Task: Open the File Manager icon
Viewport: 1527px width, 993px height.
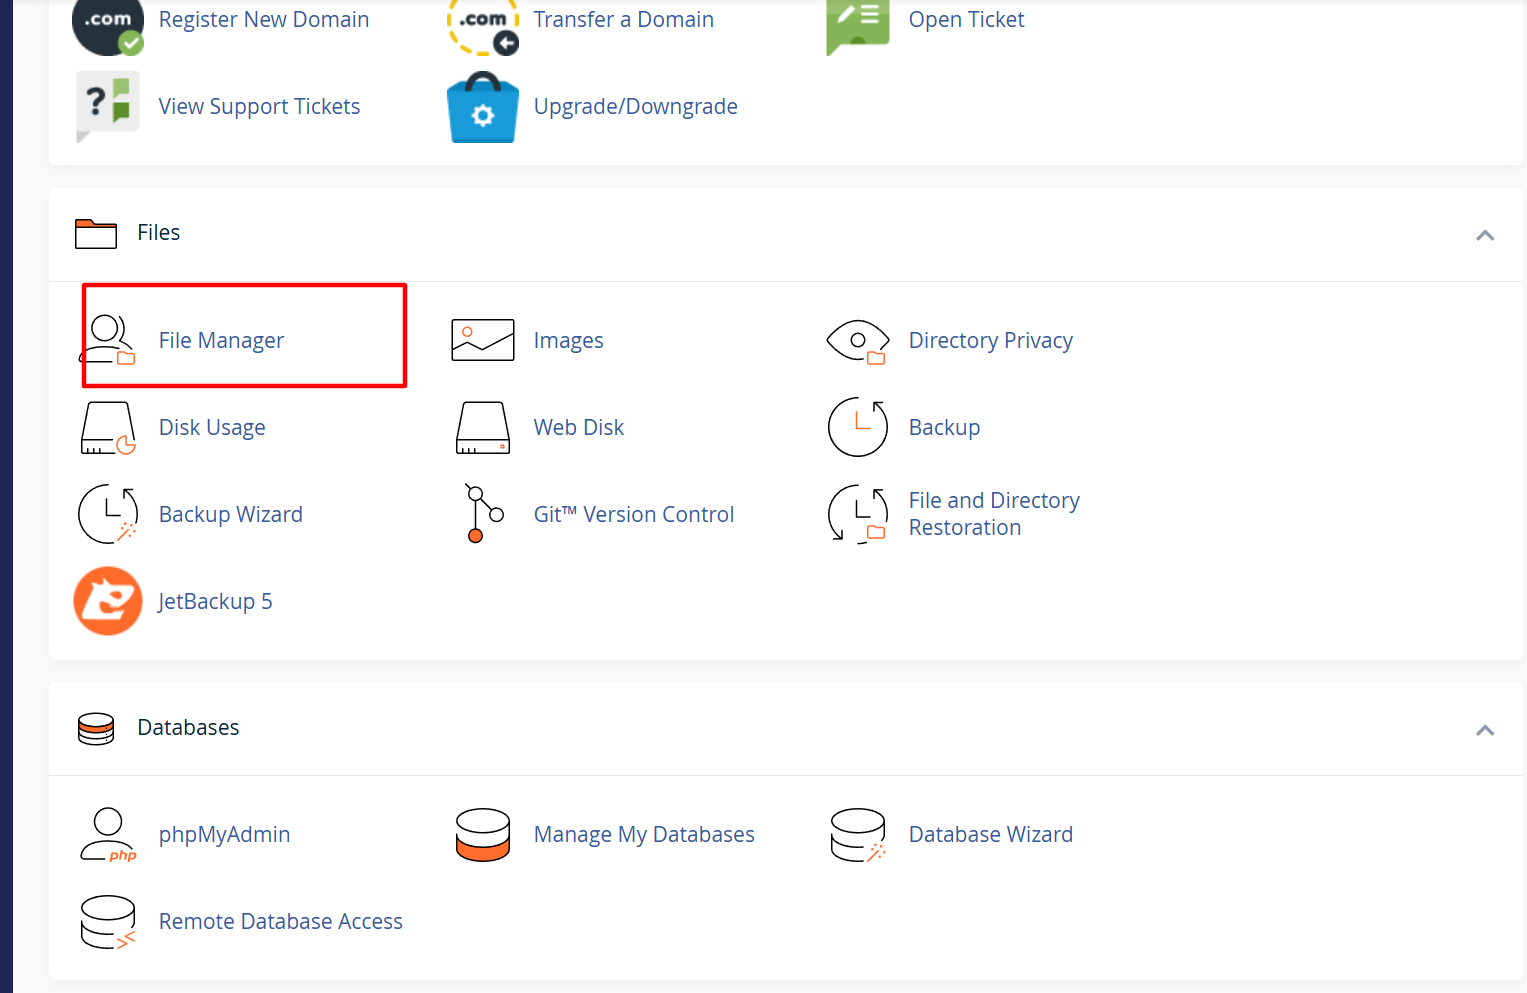Action: (108, 338)
